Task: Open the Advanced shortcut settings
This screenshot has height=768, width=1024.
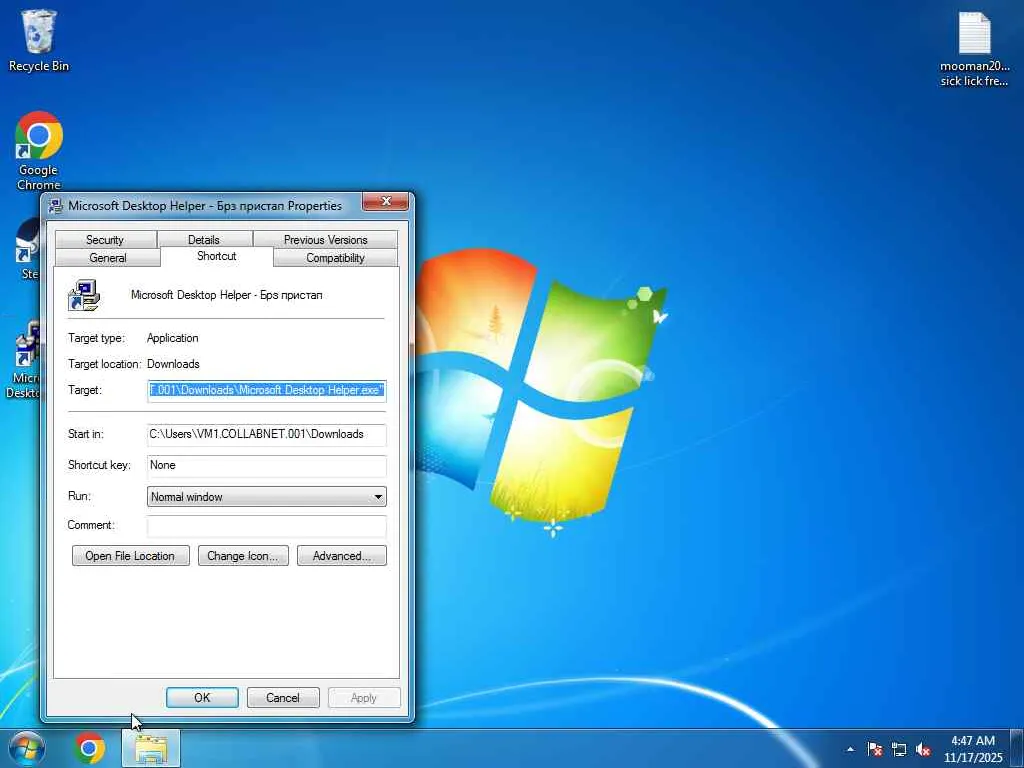Action: pyautogui.click(x=342, y=556)
